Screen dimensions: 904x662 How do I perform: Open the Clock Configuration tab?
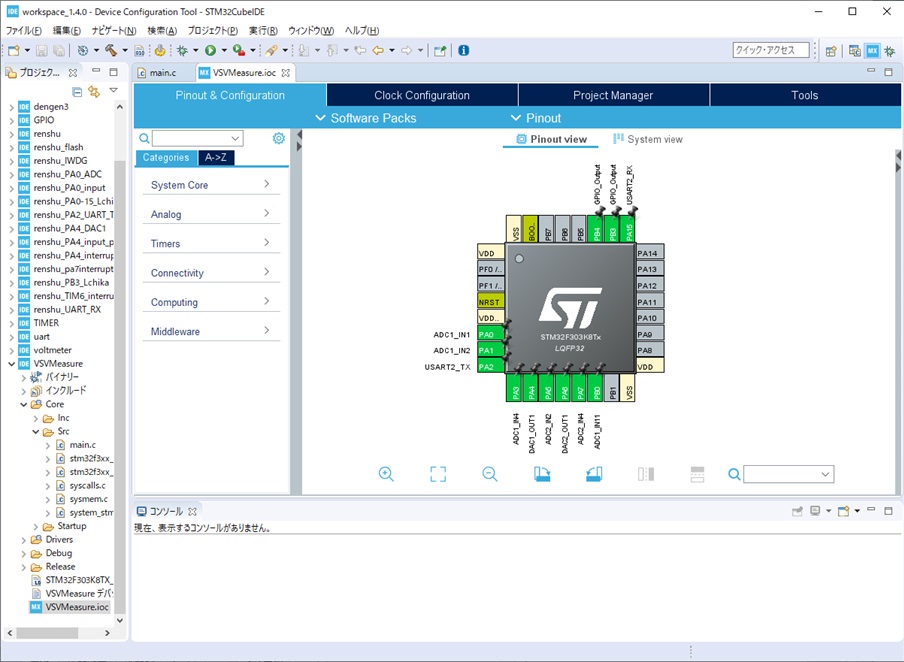[422, 96]
